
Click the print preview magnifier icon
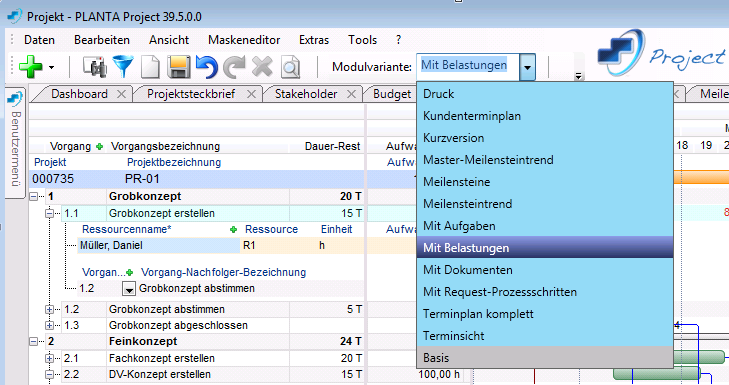(x=290, y=67)
